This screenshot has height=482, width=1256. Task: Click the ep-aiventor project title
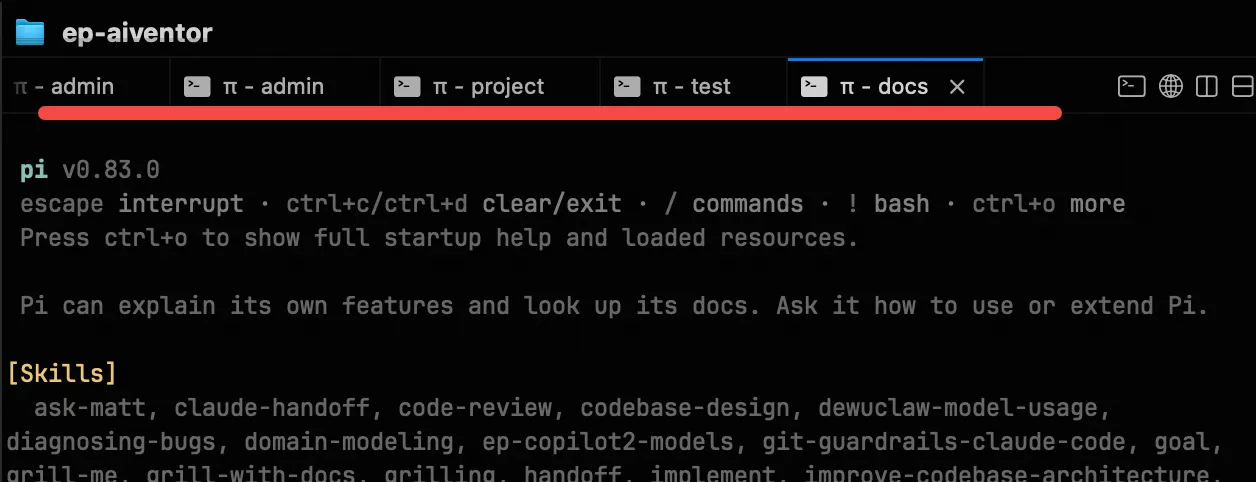click(138, 33)
